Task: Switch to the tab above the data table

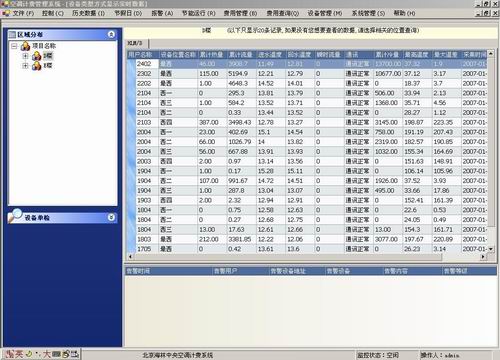Action: pos(135,43)
